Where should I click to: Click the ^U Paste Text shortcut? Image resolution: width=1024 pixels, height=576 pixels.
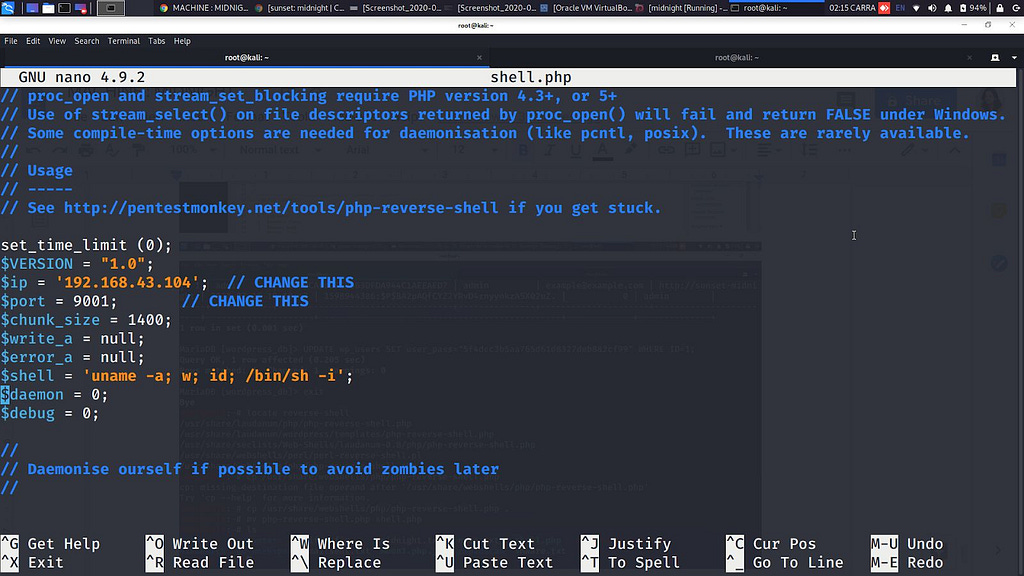(x=495, y=562)
